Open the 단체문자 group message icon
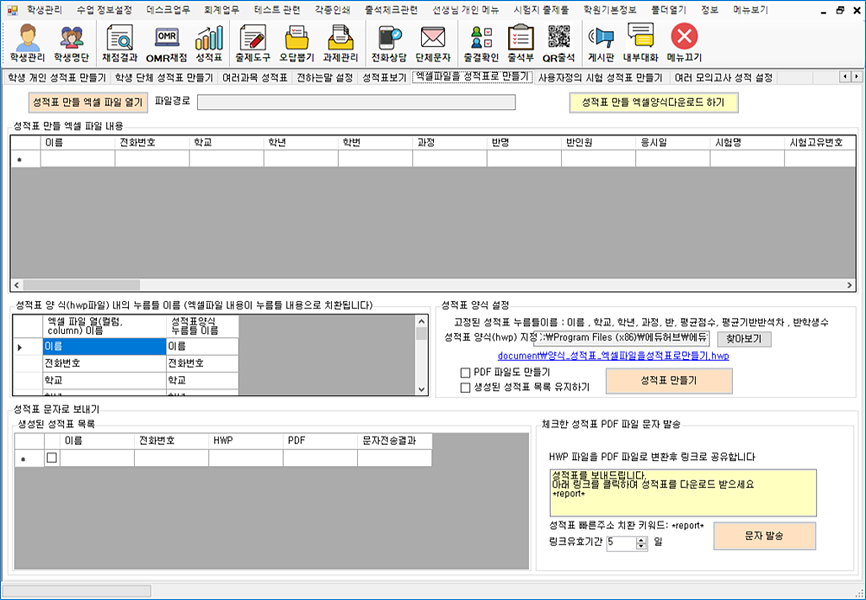 coord(433,43)
